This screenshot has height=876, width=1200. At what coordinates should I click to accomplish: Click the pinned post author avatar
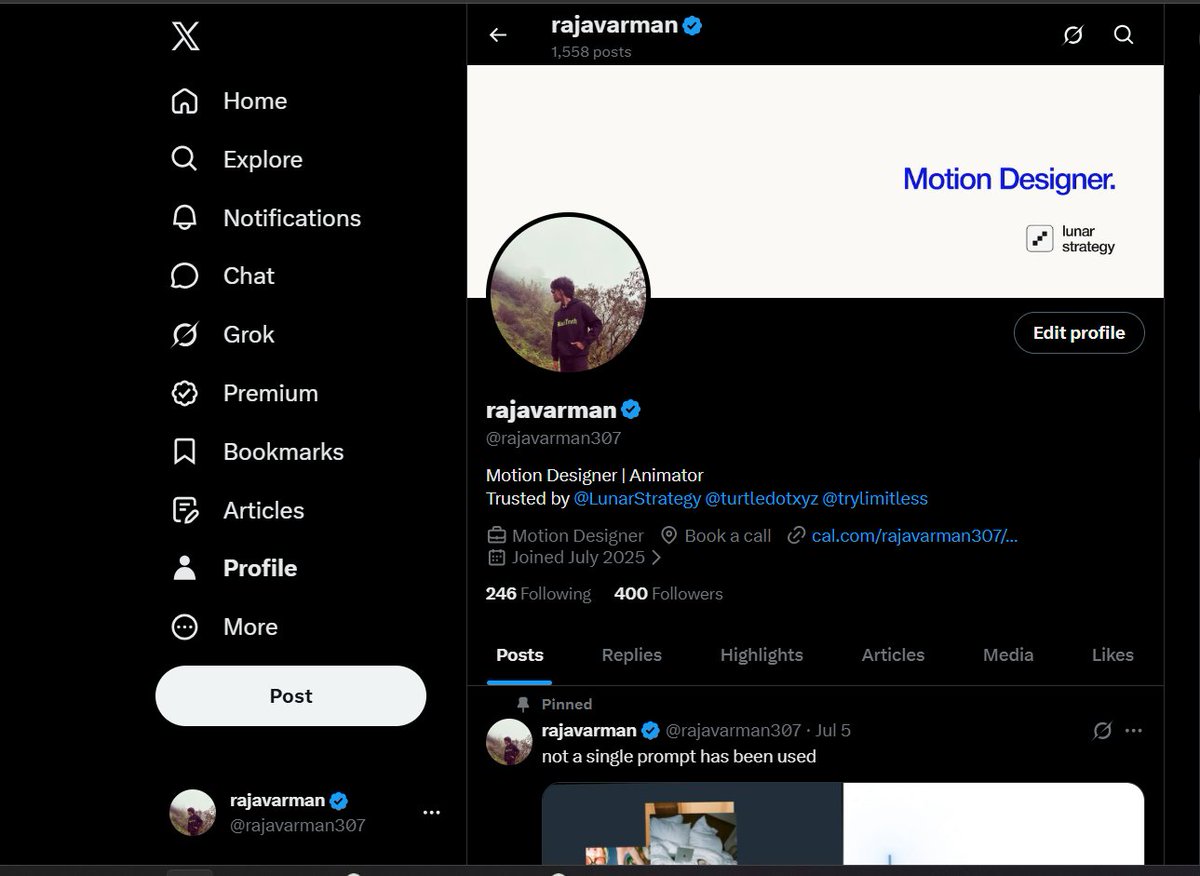509,742
